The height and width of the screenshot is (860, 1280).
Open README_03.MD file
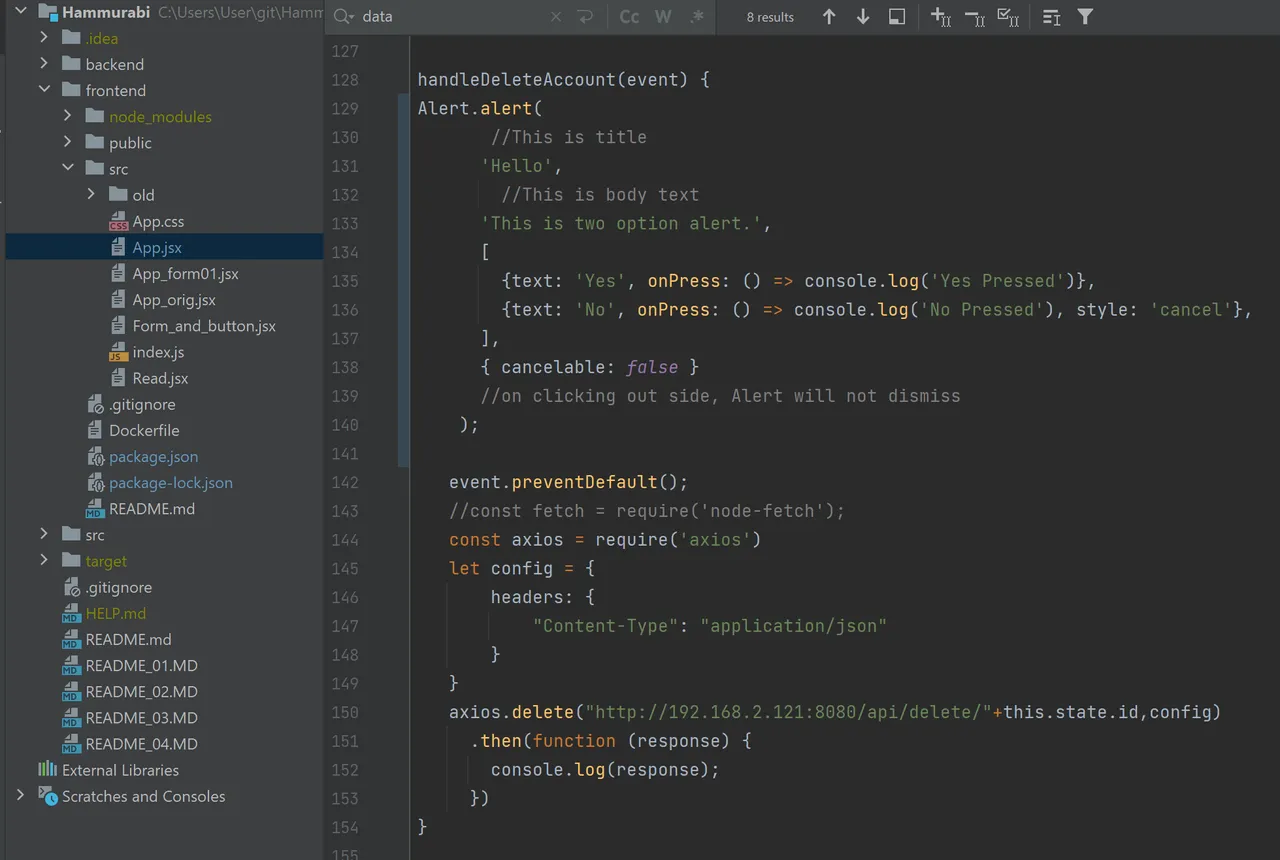point(141,717)
